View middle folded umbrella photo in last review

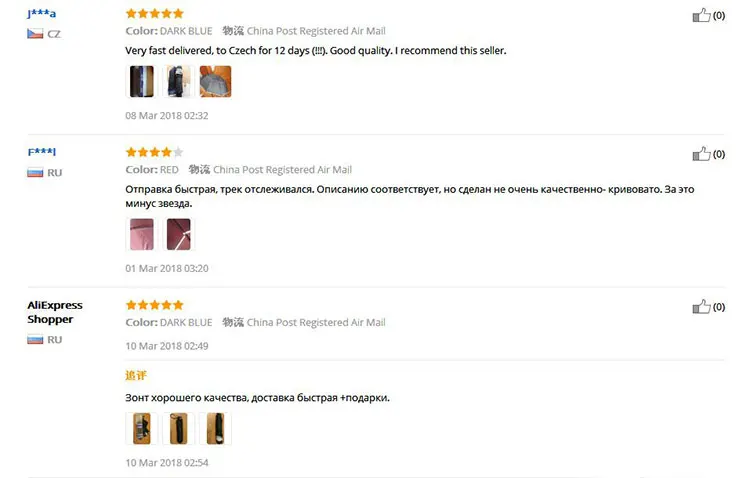[178, 429]
